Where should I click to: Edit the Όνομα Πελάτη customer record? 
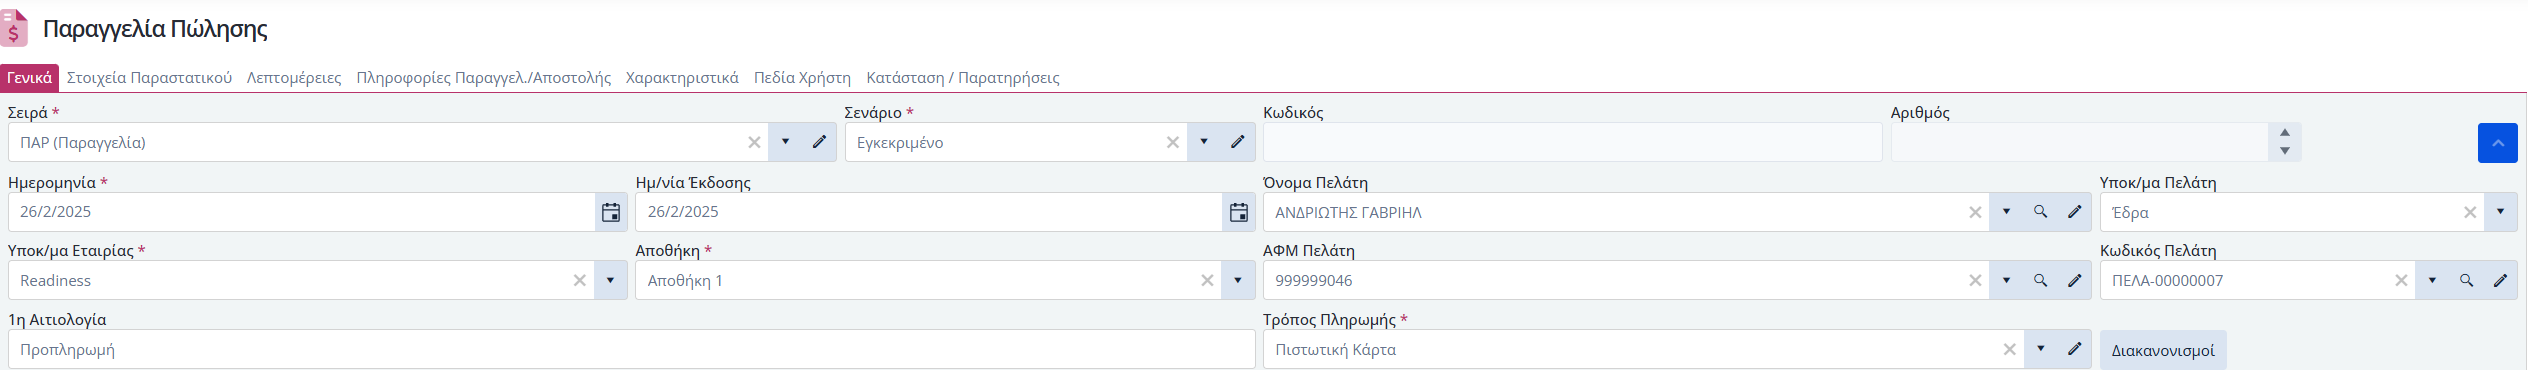(2074, 212)
